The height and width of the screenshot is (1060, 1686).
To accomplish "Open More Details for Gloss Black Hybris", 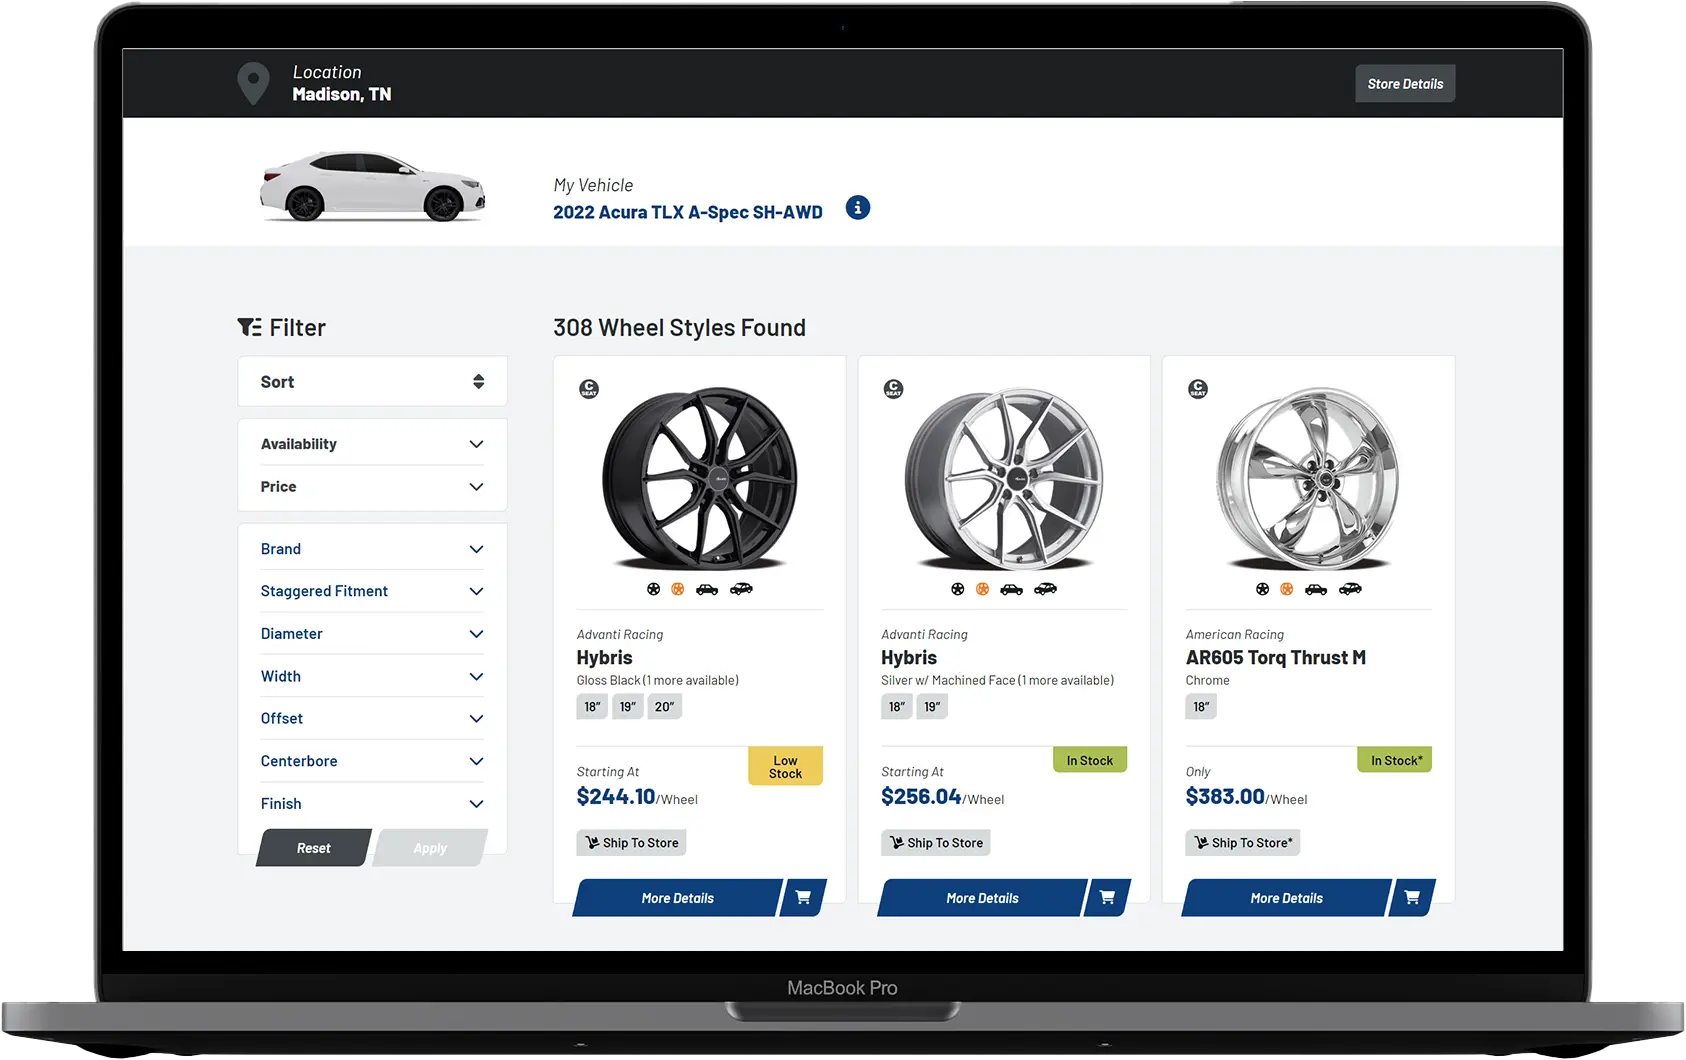I will tap(677, 898).
